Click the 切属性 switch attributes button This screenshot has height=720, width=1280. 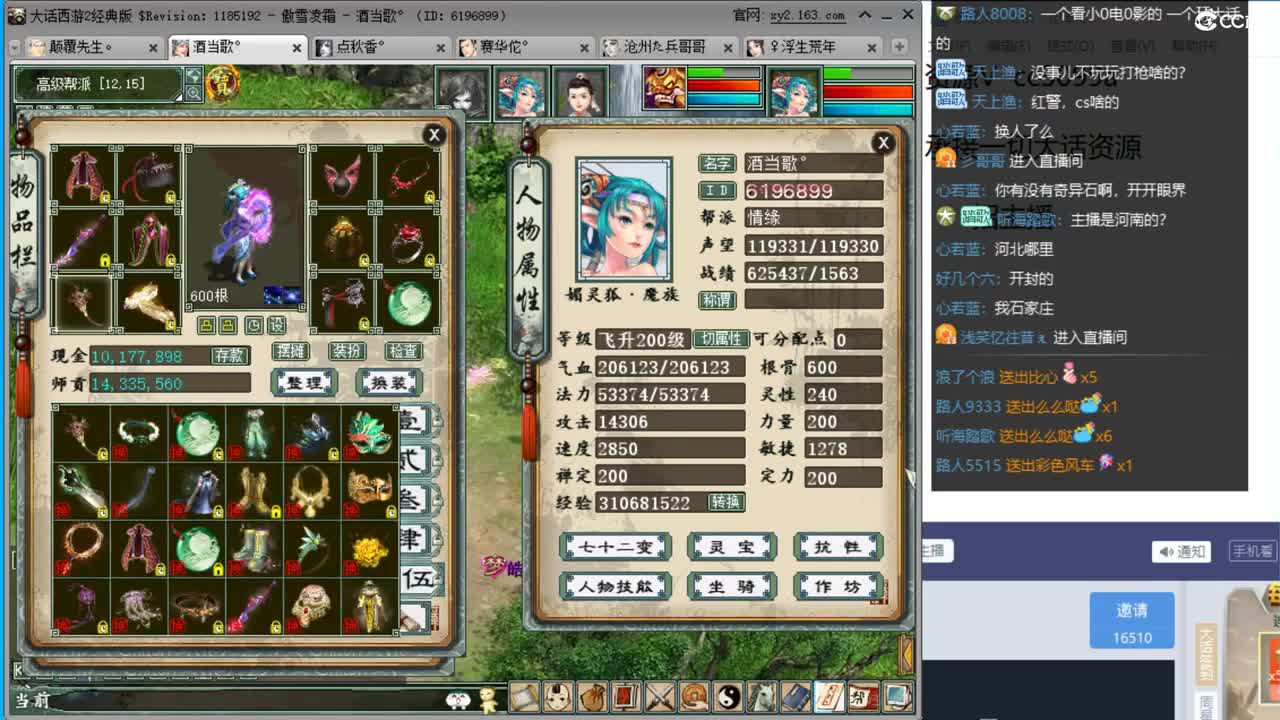(x=720, y=339)
